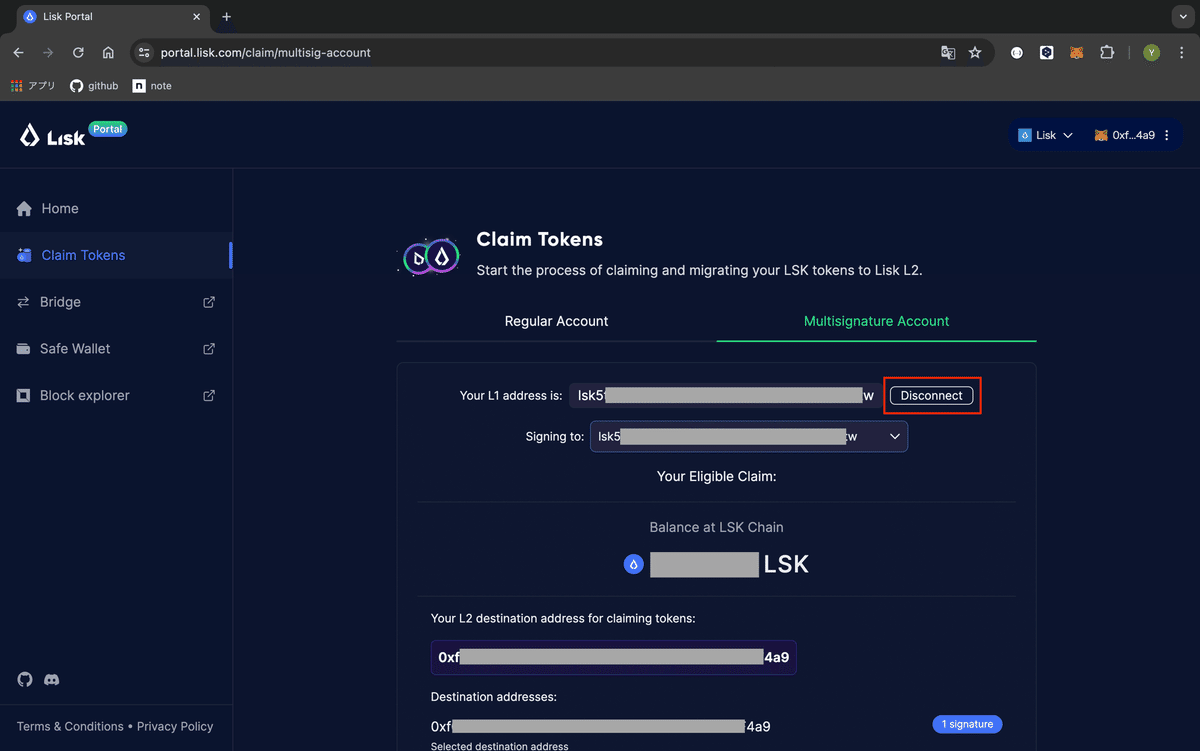The height and width of the screenshot is (751, 1200).
Task: Select the L1 address value field
Action: (x=726, y=396)
